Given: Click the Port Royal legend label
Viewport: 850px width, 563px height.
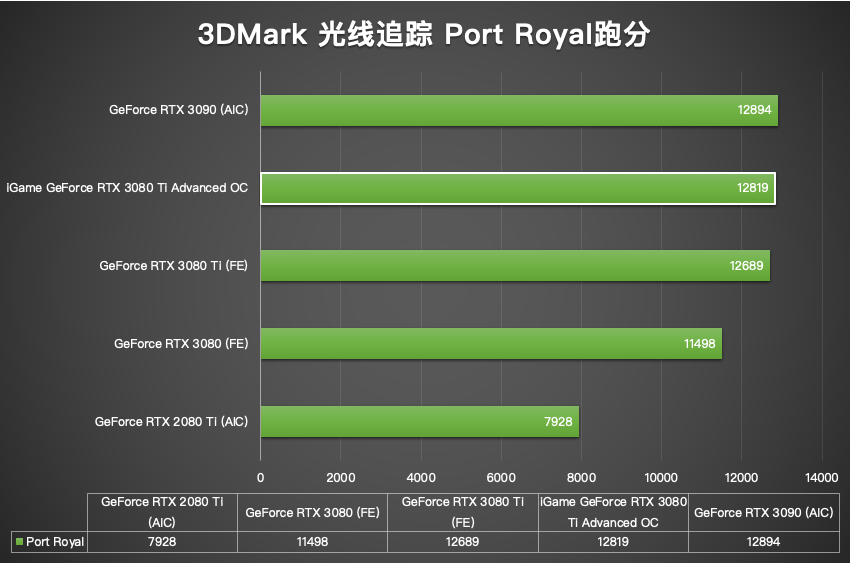Looking at the screenshot, I should click(55, 542).
